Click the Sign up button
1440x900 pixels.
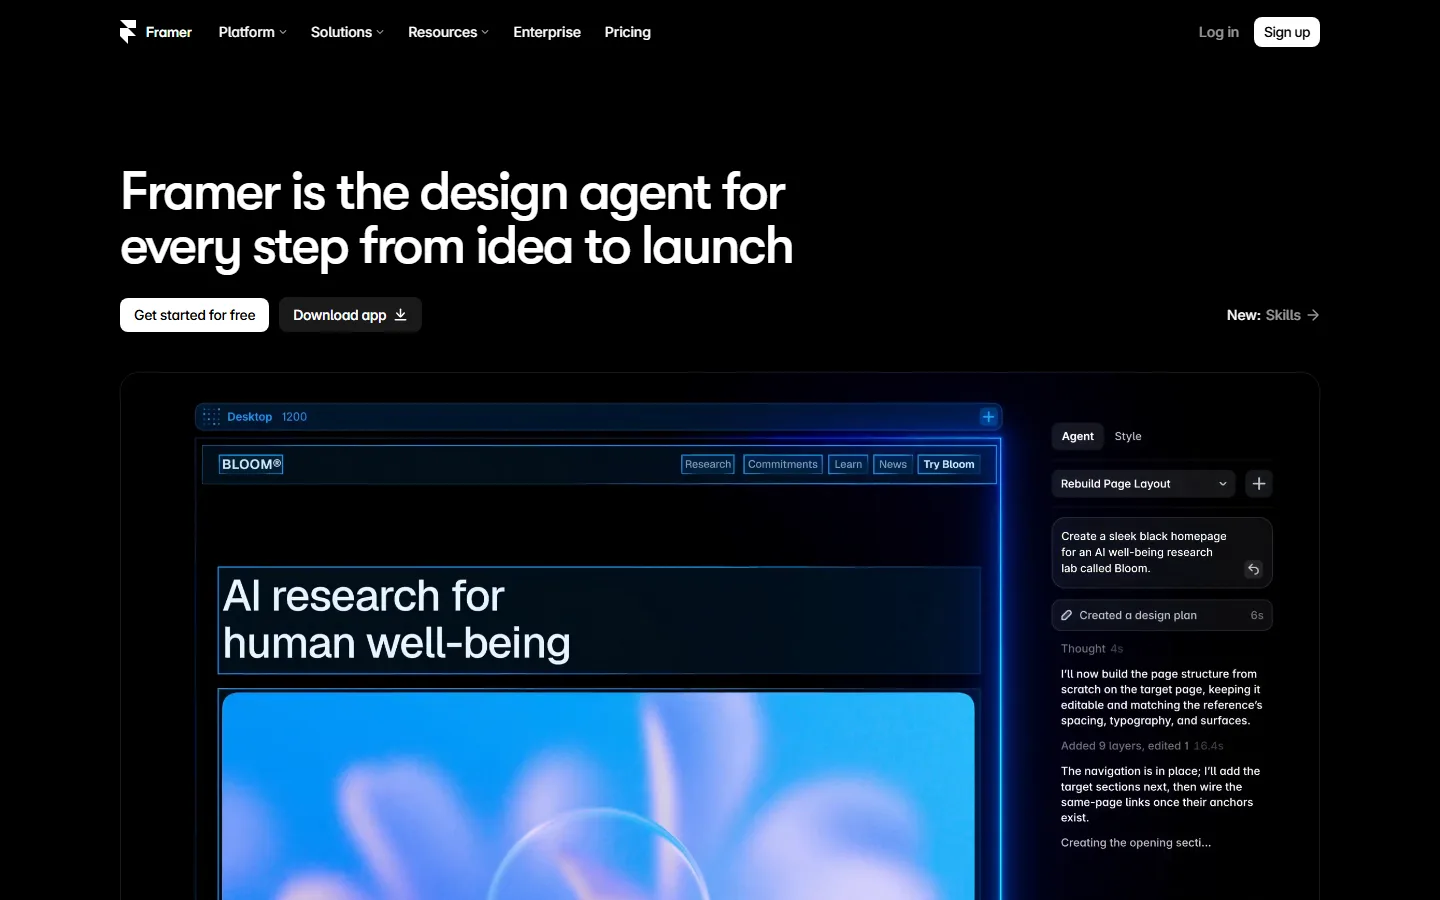click(x=1287, y=32)
